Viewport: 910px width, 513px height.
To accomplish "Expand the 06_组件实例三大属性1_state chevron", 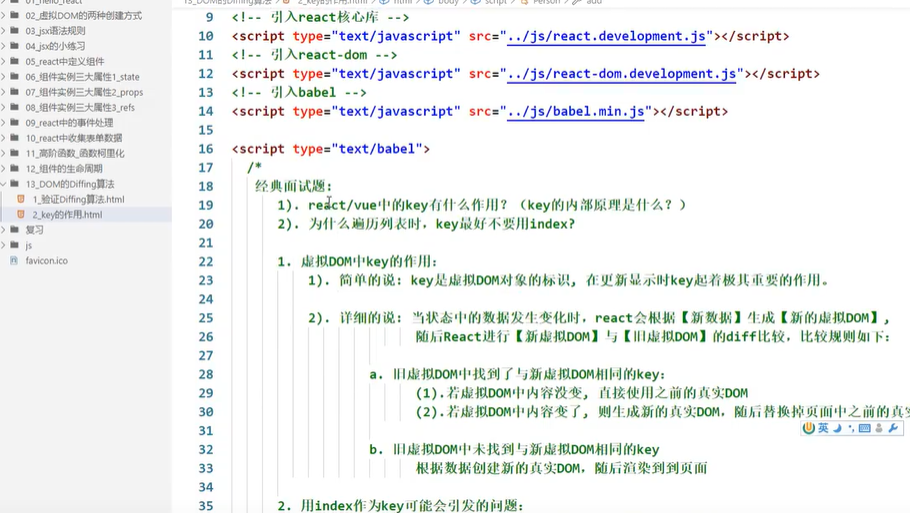I will tap(3, 77).
